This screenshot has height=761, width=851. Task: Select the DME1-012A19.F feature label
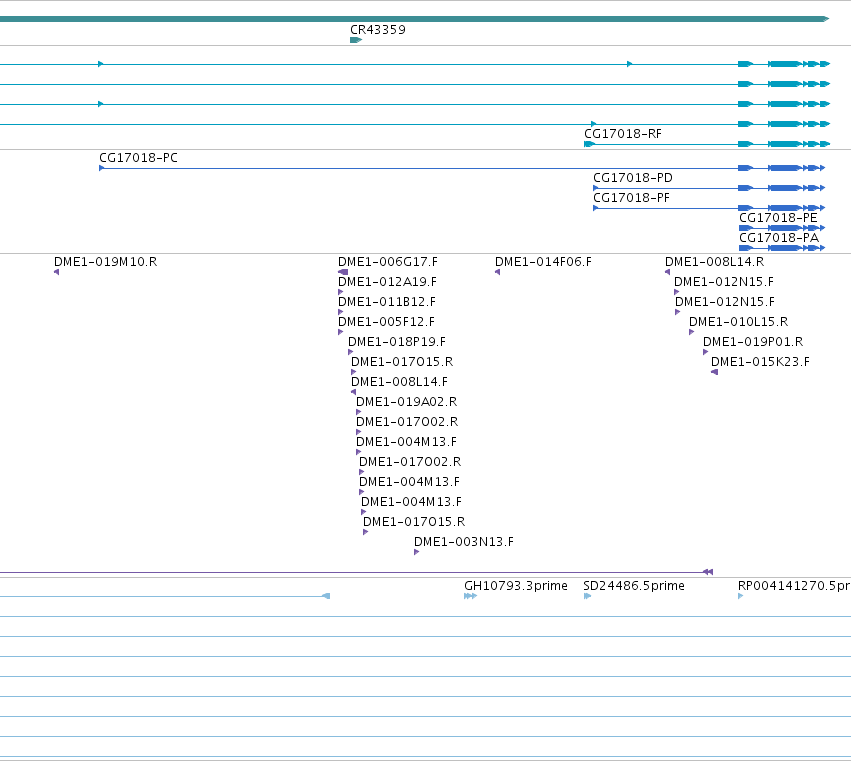tap(388, 282)
